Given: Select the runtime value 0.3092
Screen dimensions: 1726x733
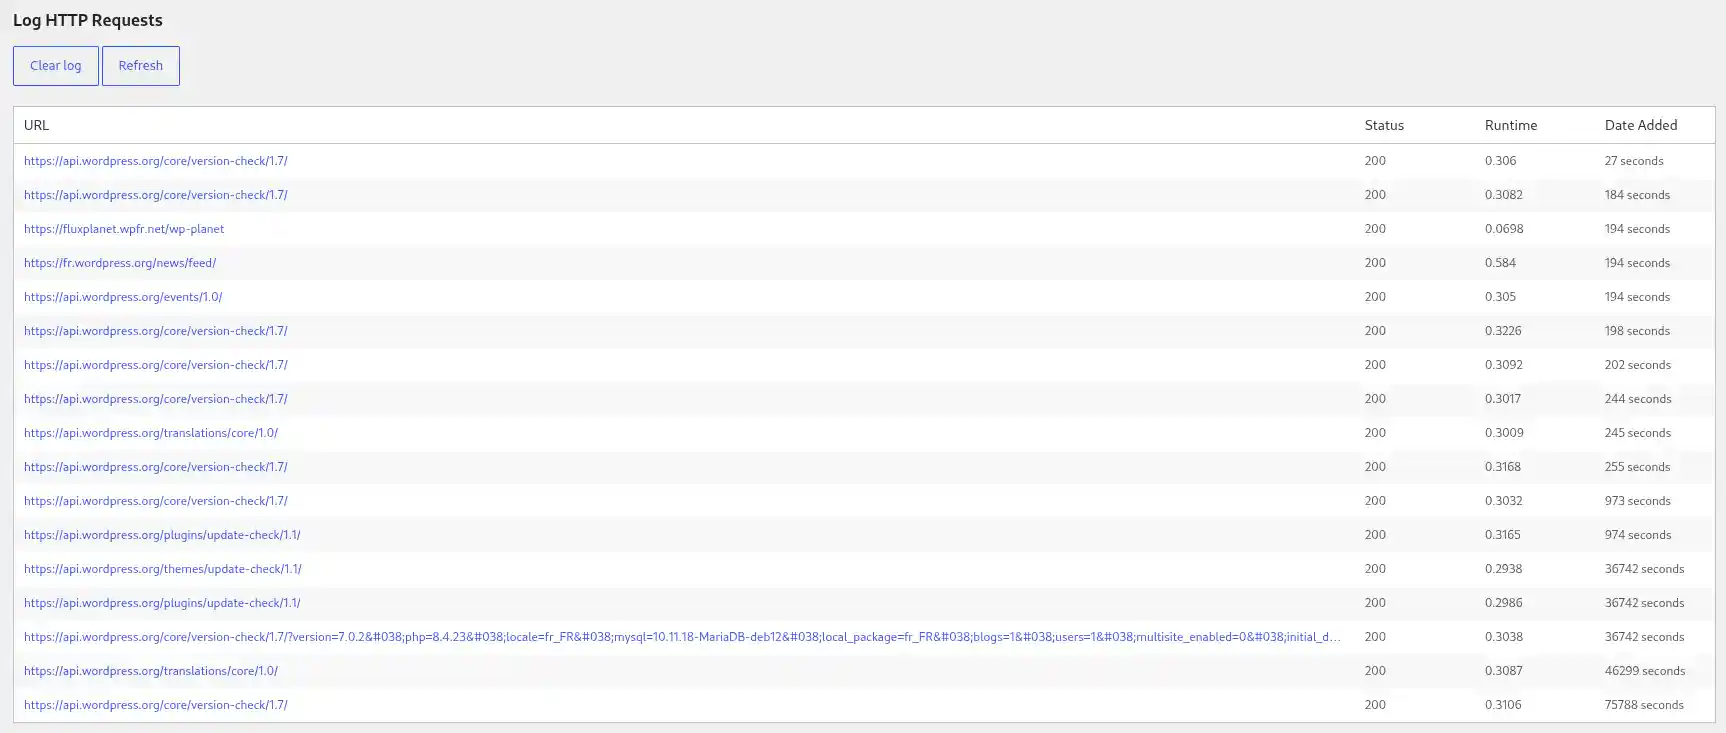Looking at the screenshot, I should (x=1504, y=365).
